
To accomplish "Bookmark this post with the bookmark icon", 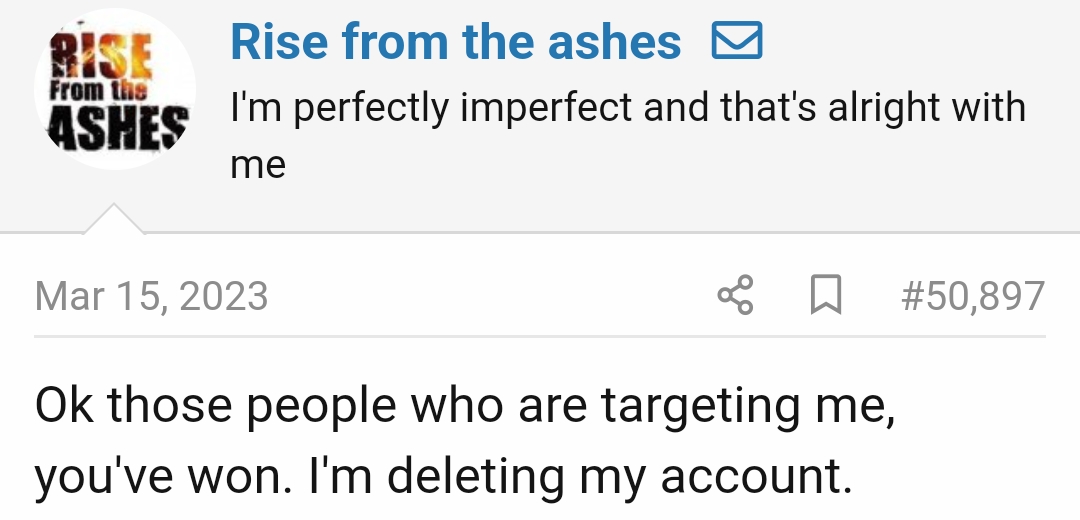I will (825, 297).
